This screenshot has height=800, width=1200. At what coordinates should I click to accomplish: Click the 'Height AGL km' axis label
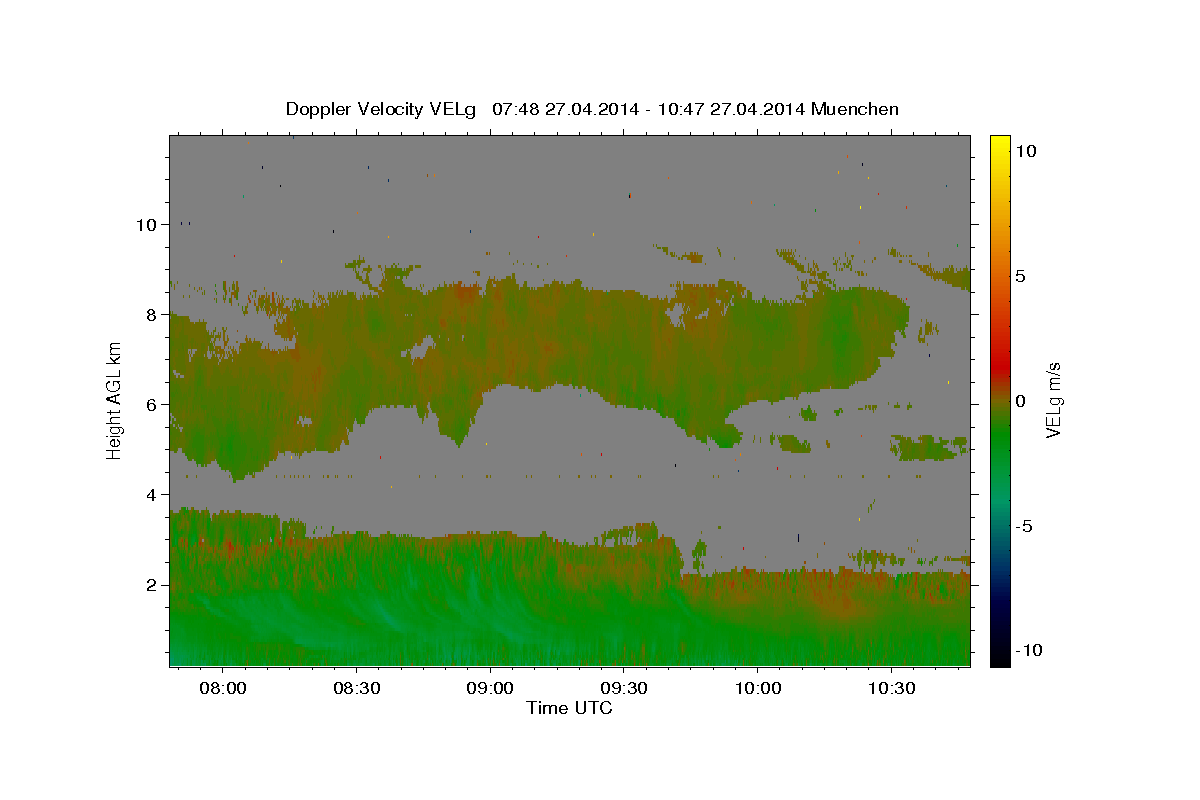114,401
